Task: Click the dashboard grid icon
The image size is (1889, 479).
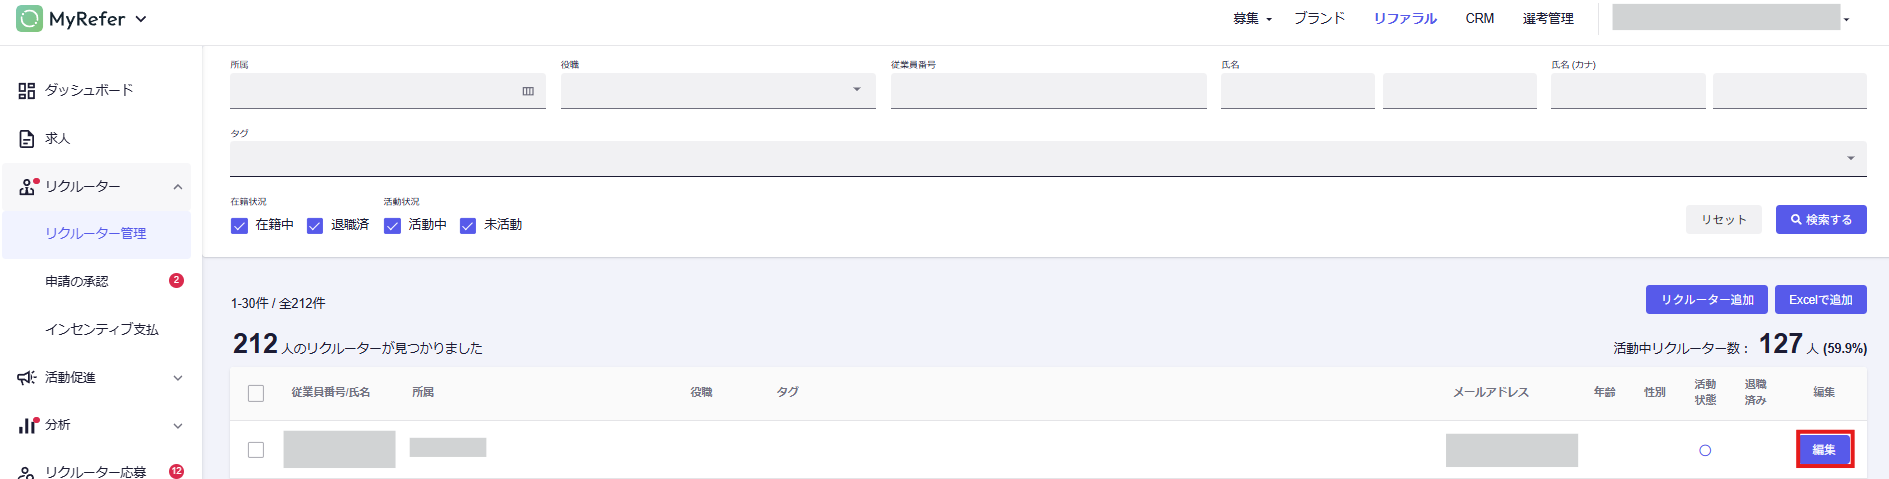Action: click(27, 91)
